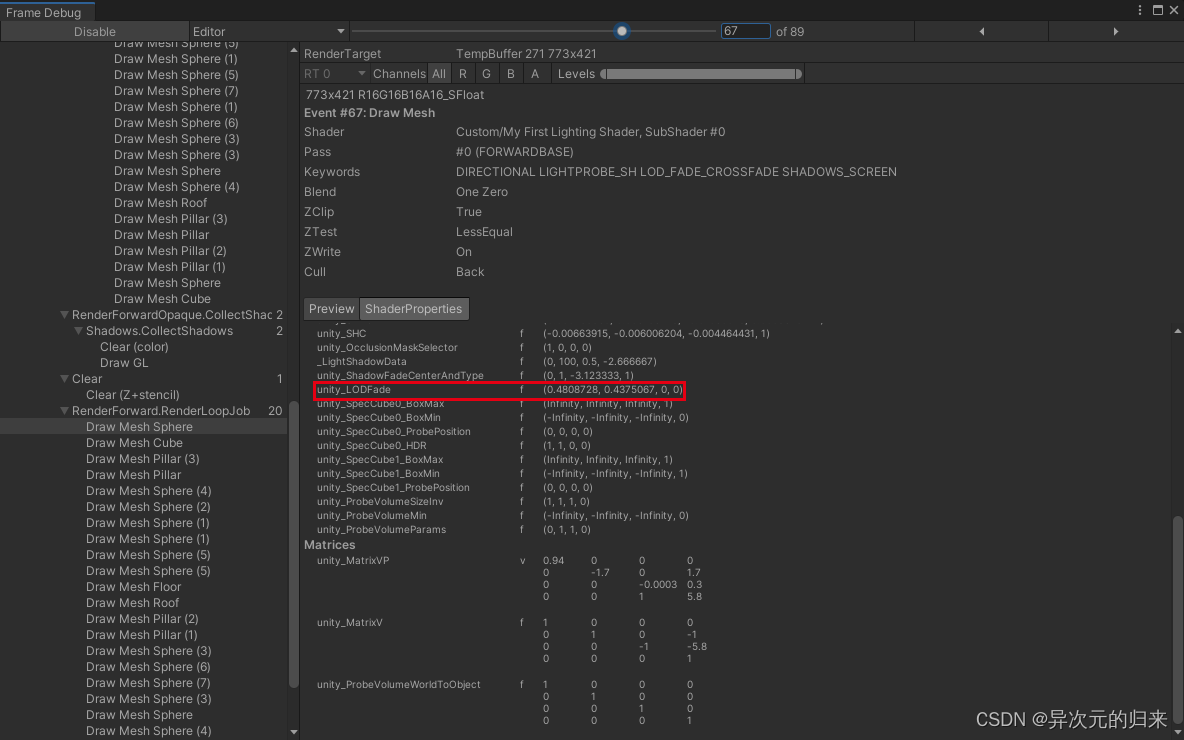The image size is (1184, 740).
Task: Click the Disable frame debugger button
Action: point(94,31)
